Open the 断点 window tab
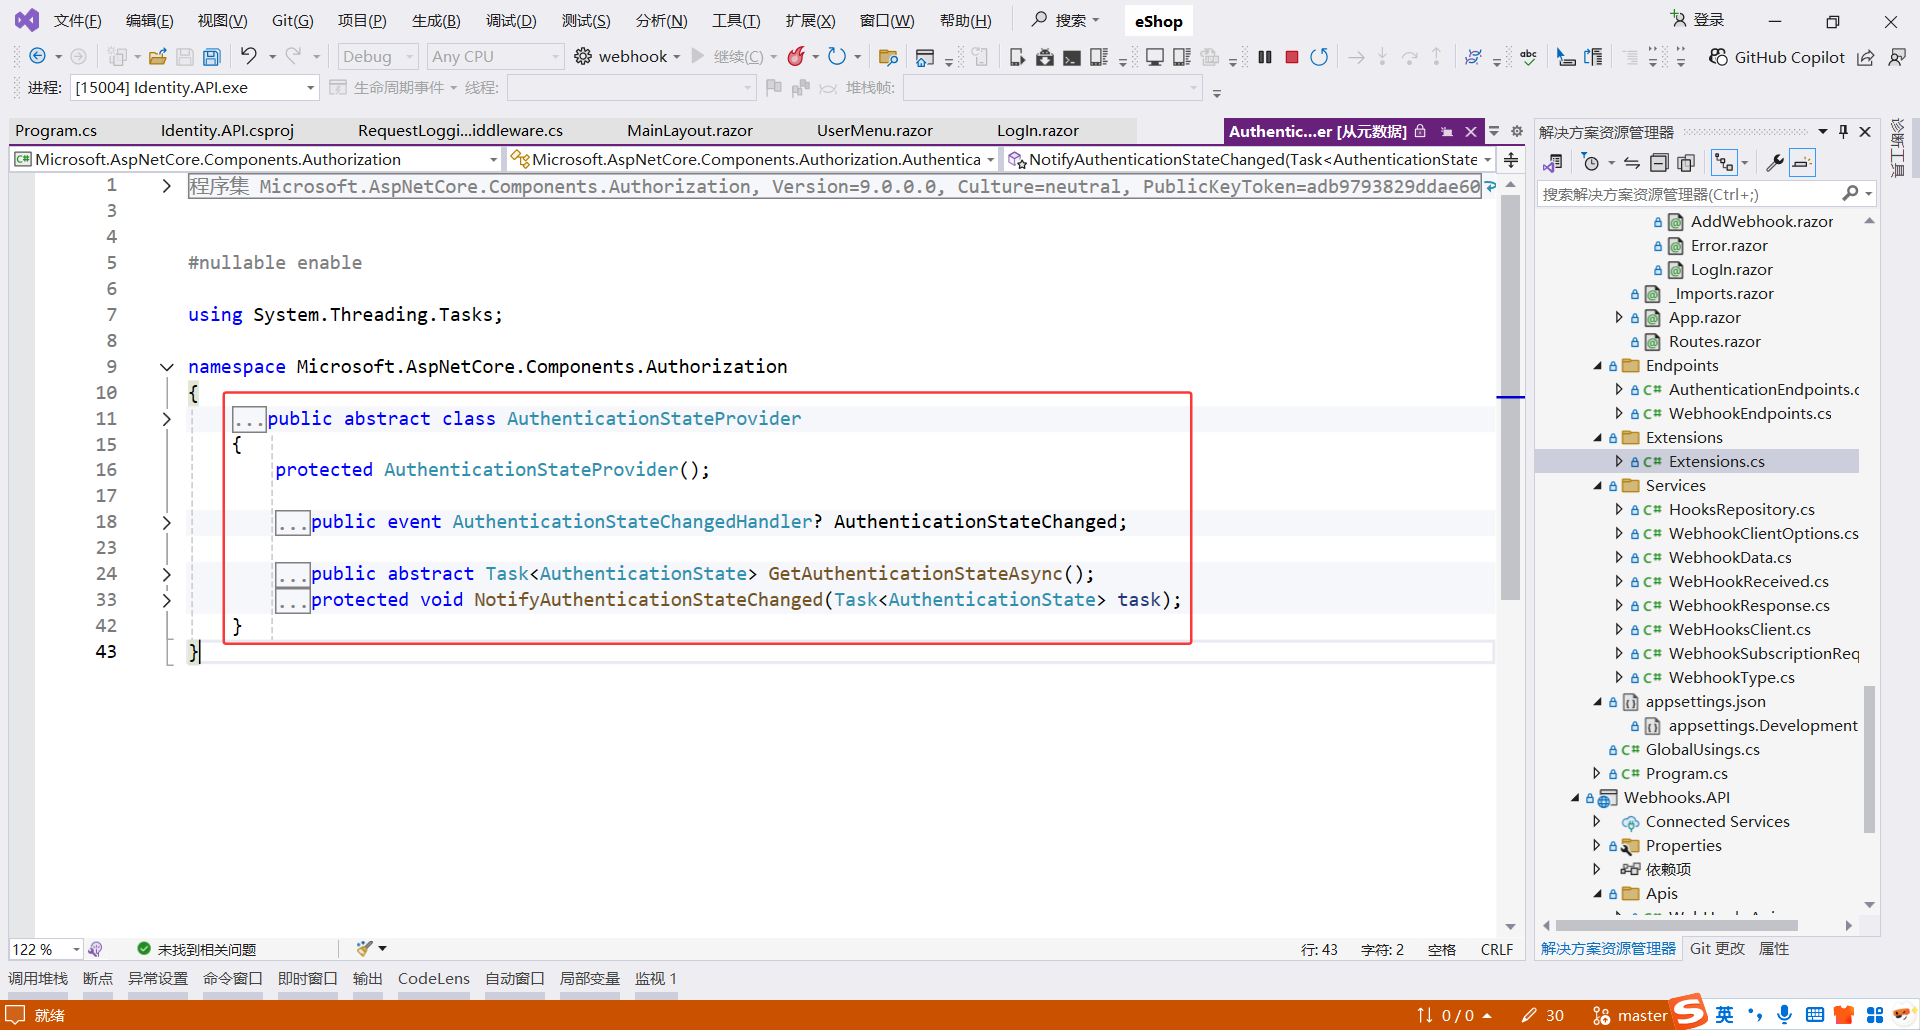 coord(98,978)
